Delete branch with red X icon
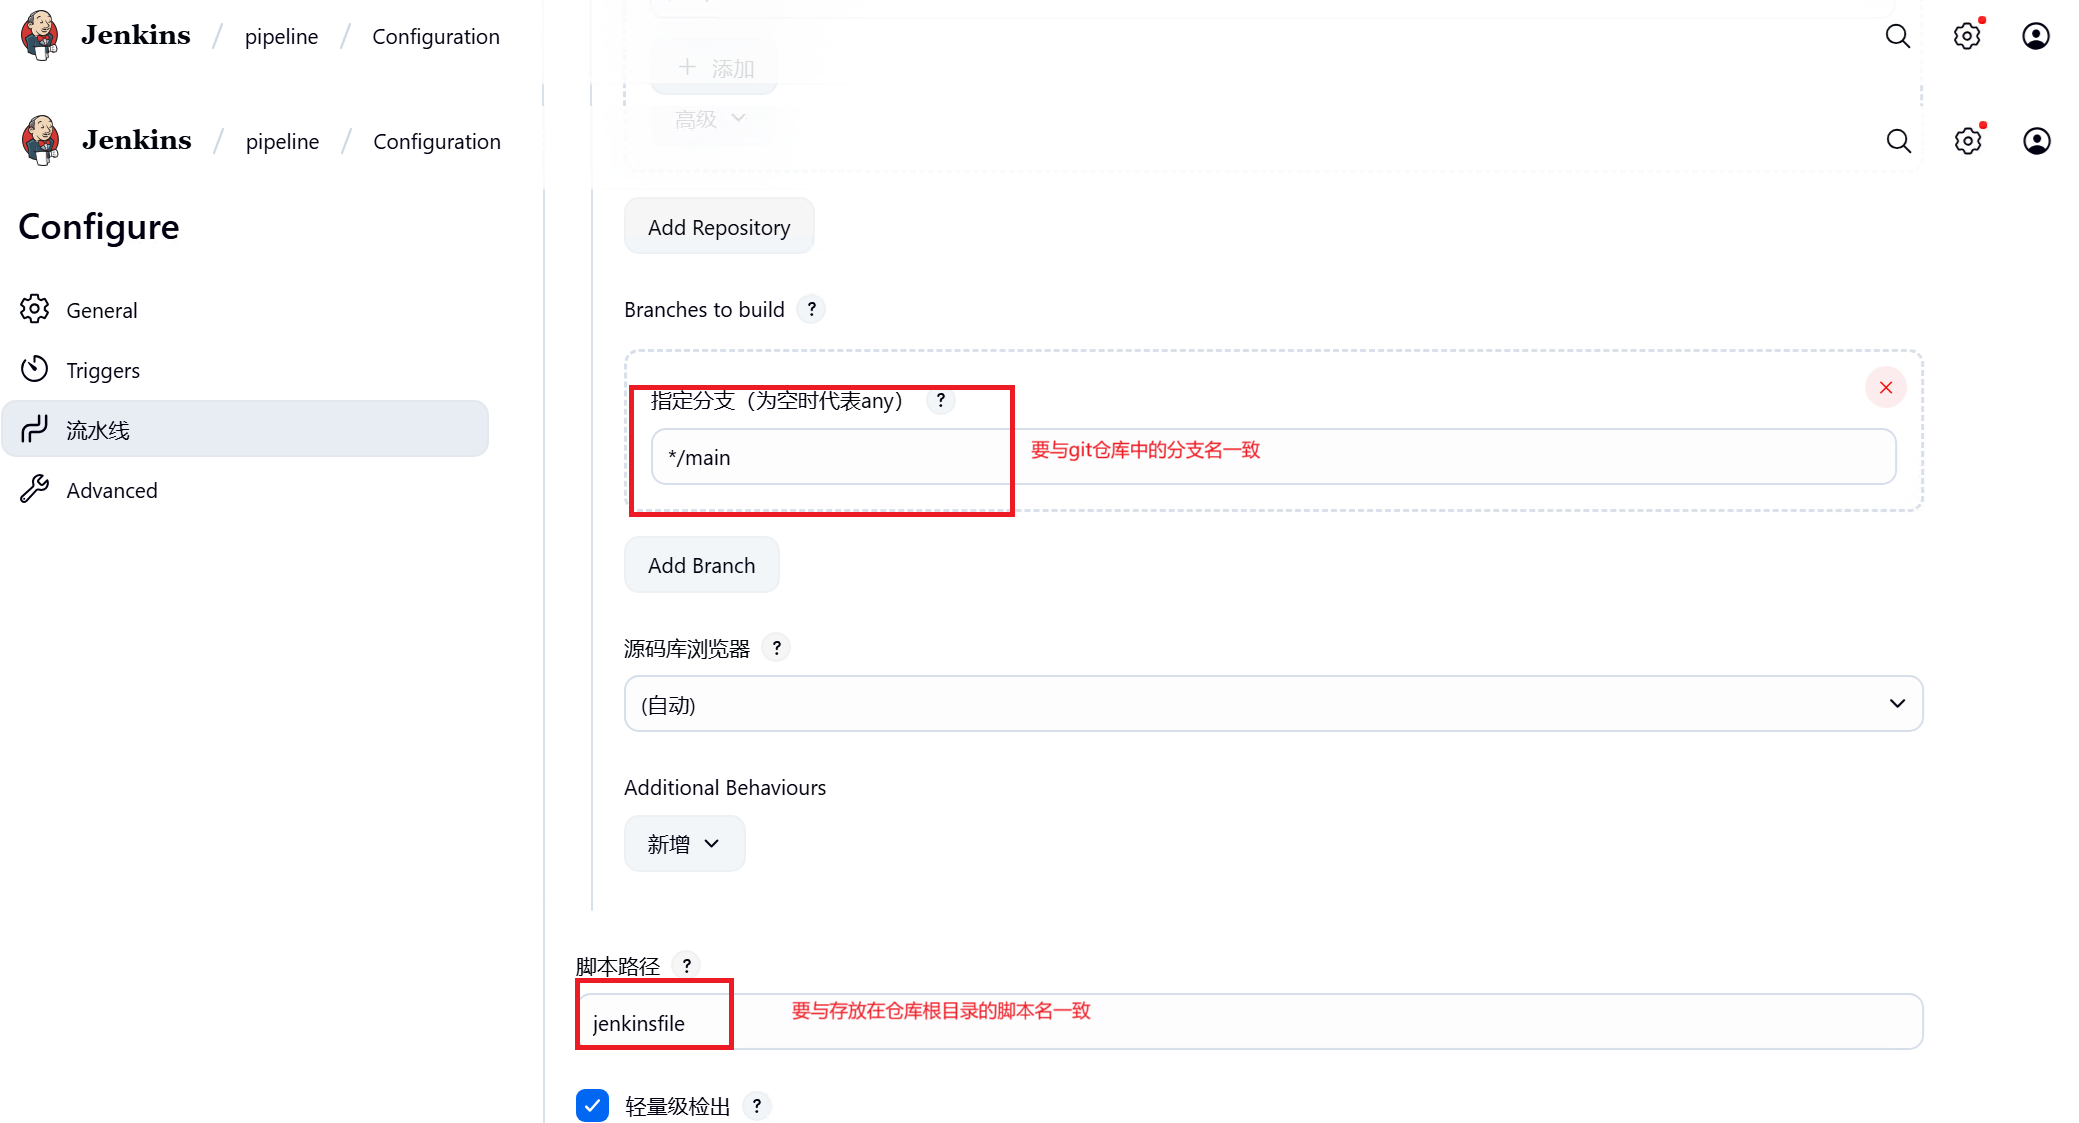 pyautogui.click(x=1885, y=388)
